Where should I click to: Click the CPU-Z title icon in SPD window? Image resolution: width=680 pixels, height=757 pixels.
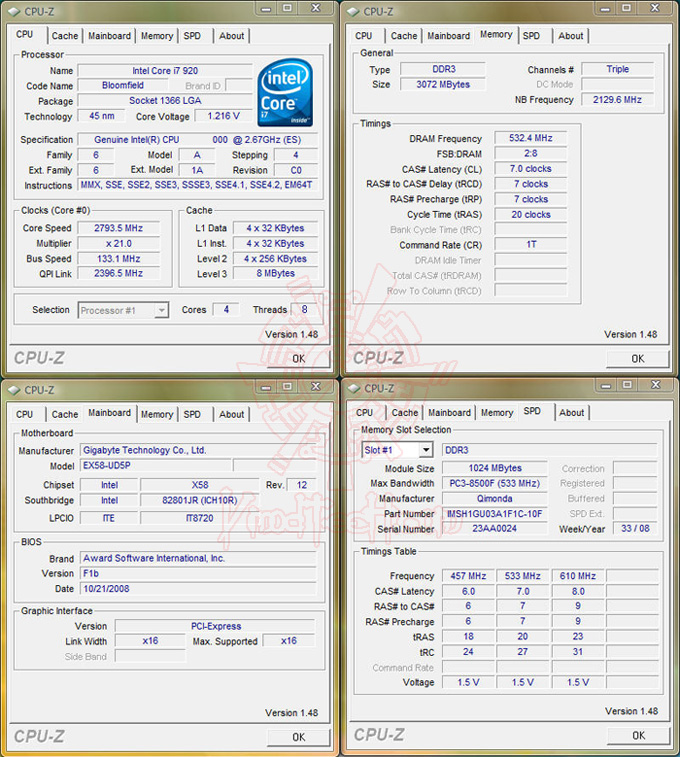click(x=354, y=388)
